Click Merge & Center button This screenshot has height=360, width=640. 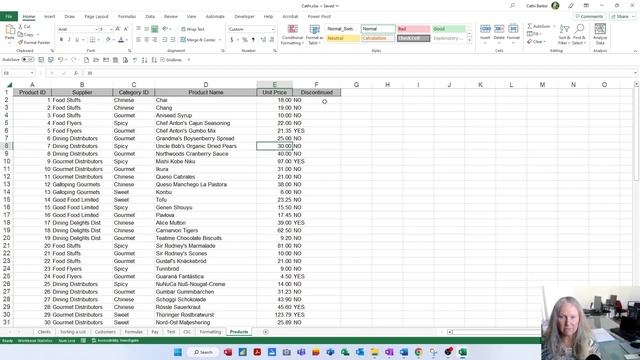198,40
